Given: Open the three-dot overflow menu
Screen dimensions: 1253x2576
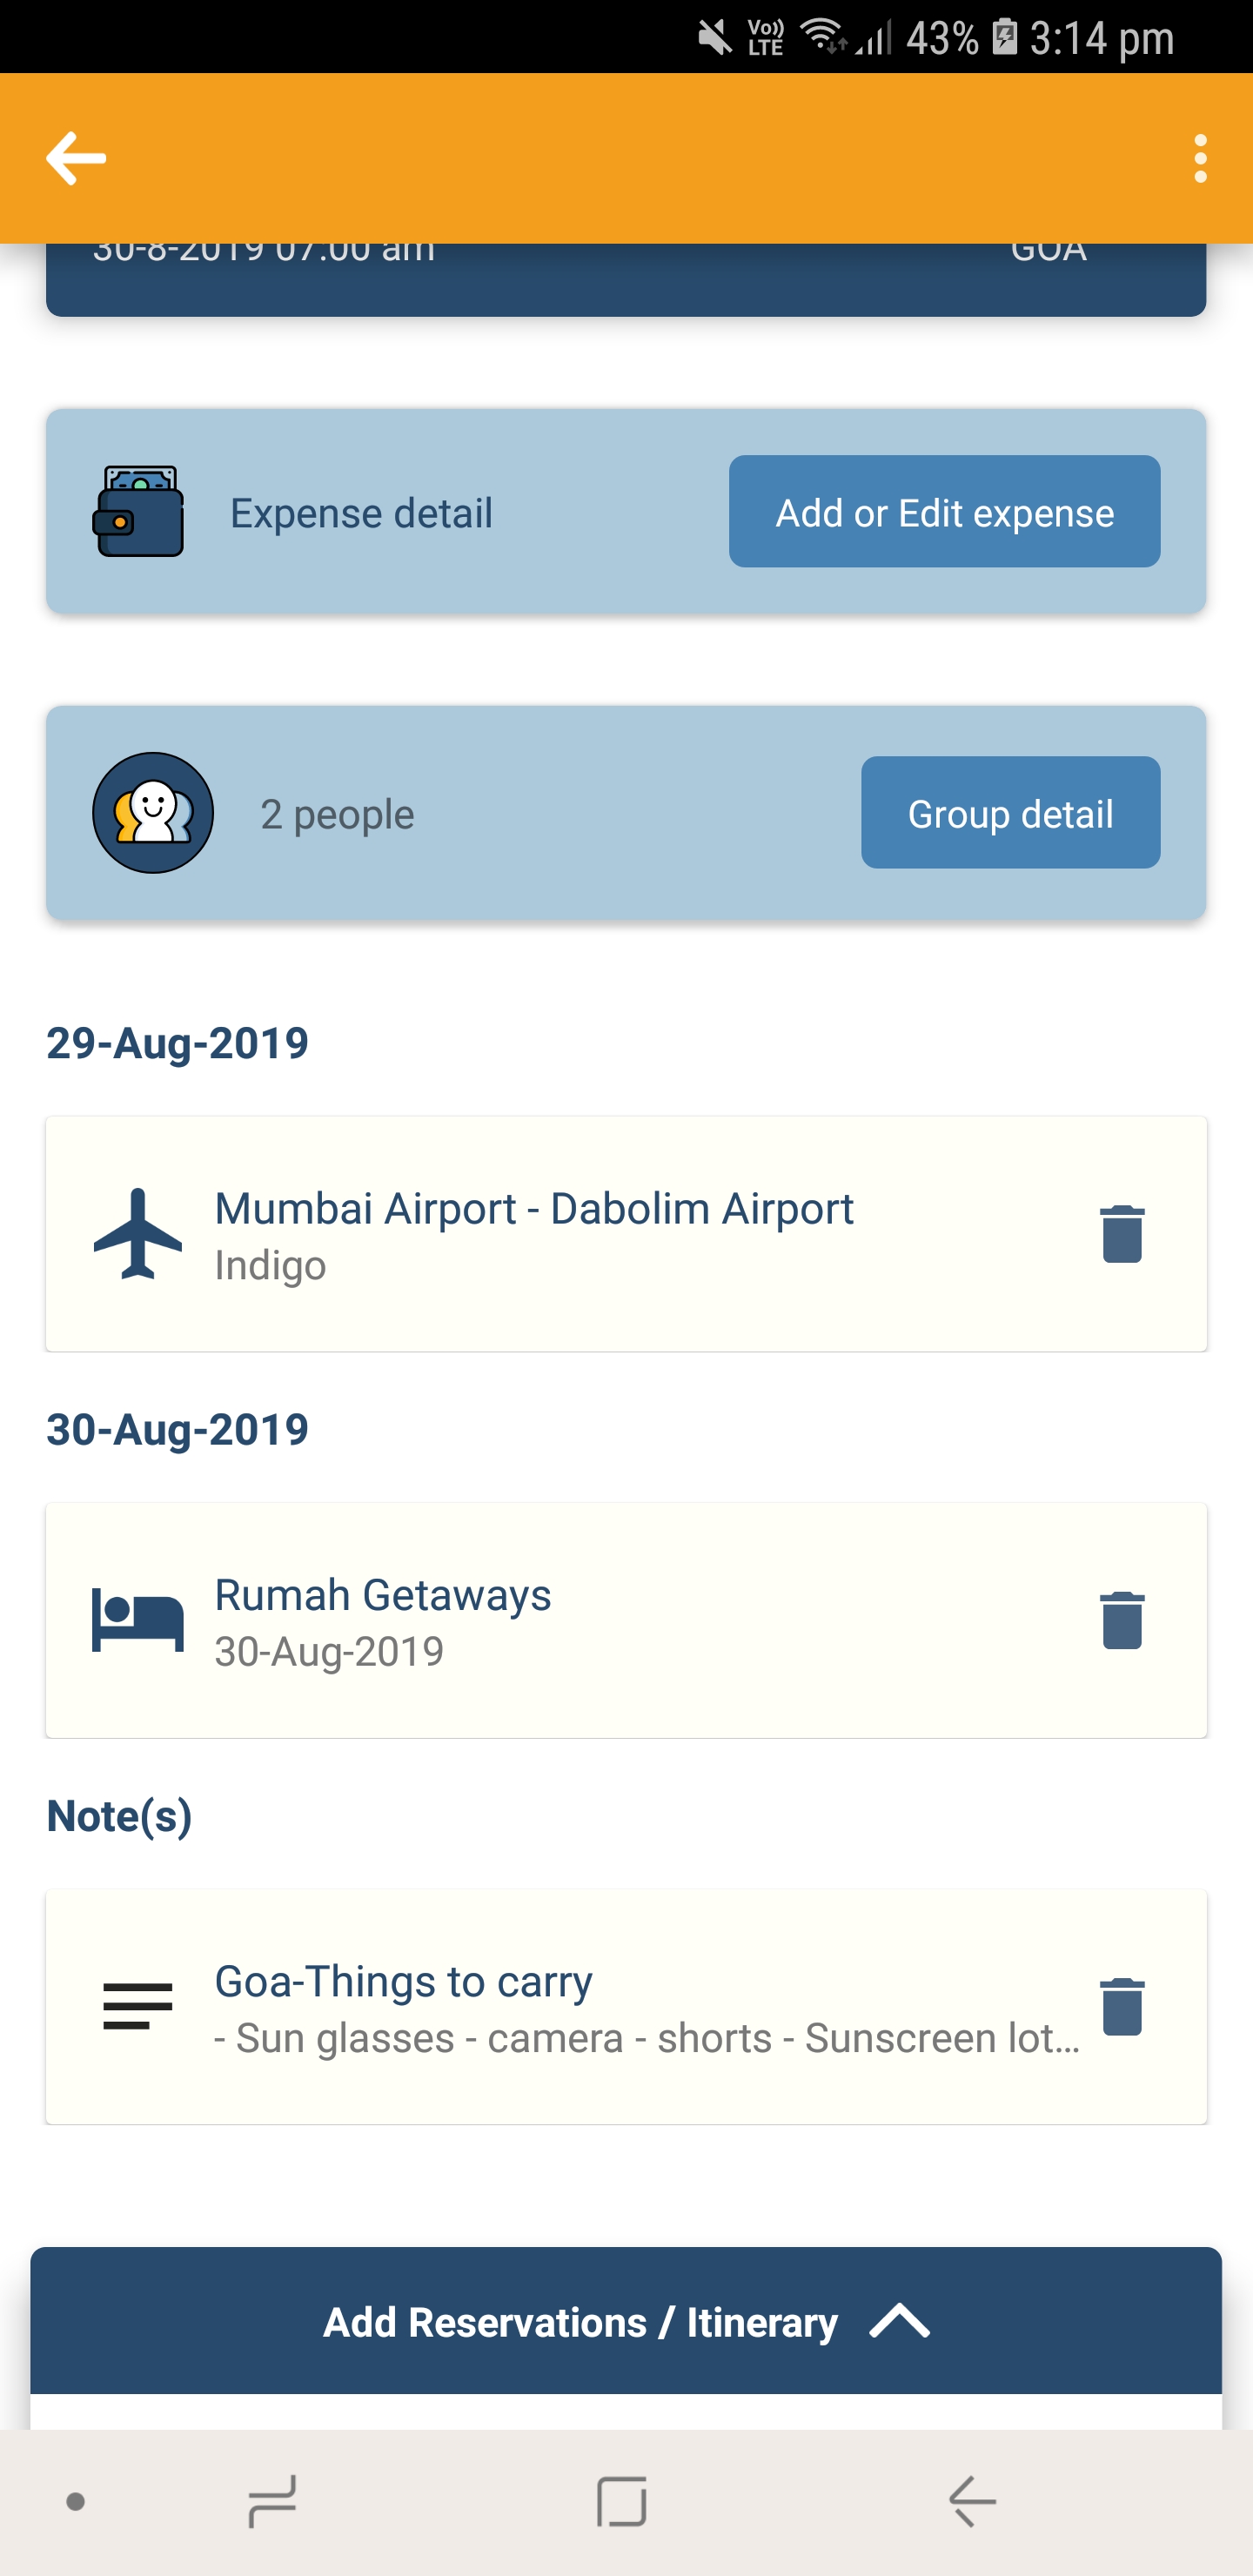Looking at the screenshot, I should point(1200,158).
